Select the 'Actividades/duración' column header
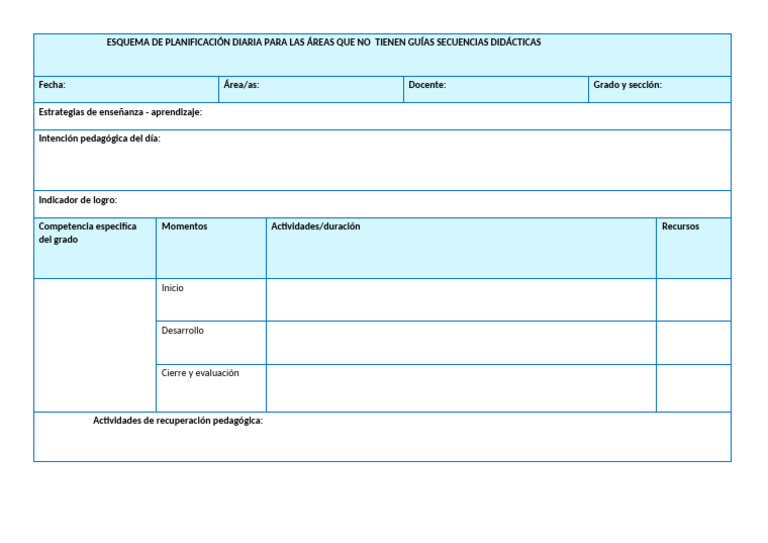Image resolution: width=768 pixels, height=543 pixels. tap(461, 248)
